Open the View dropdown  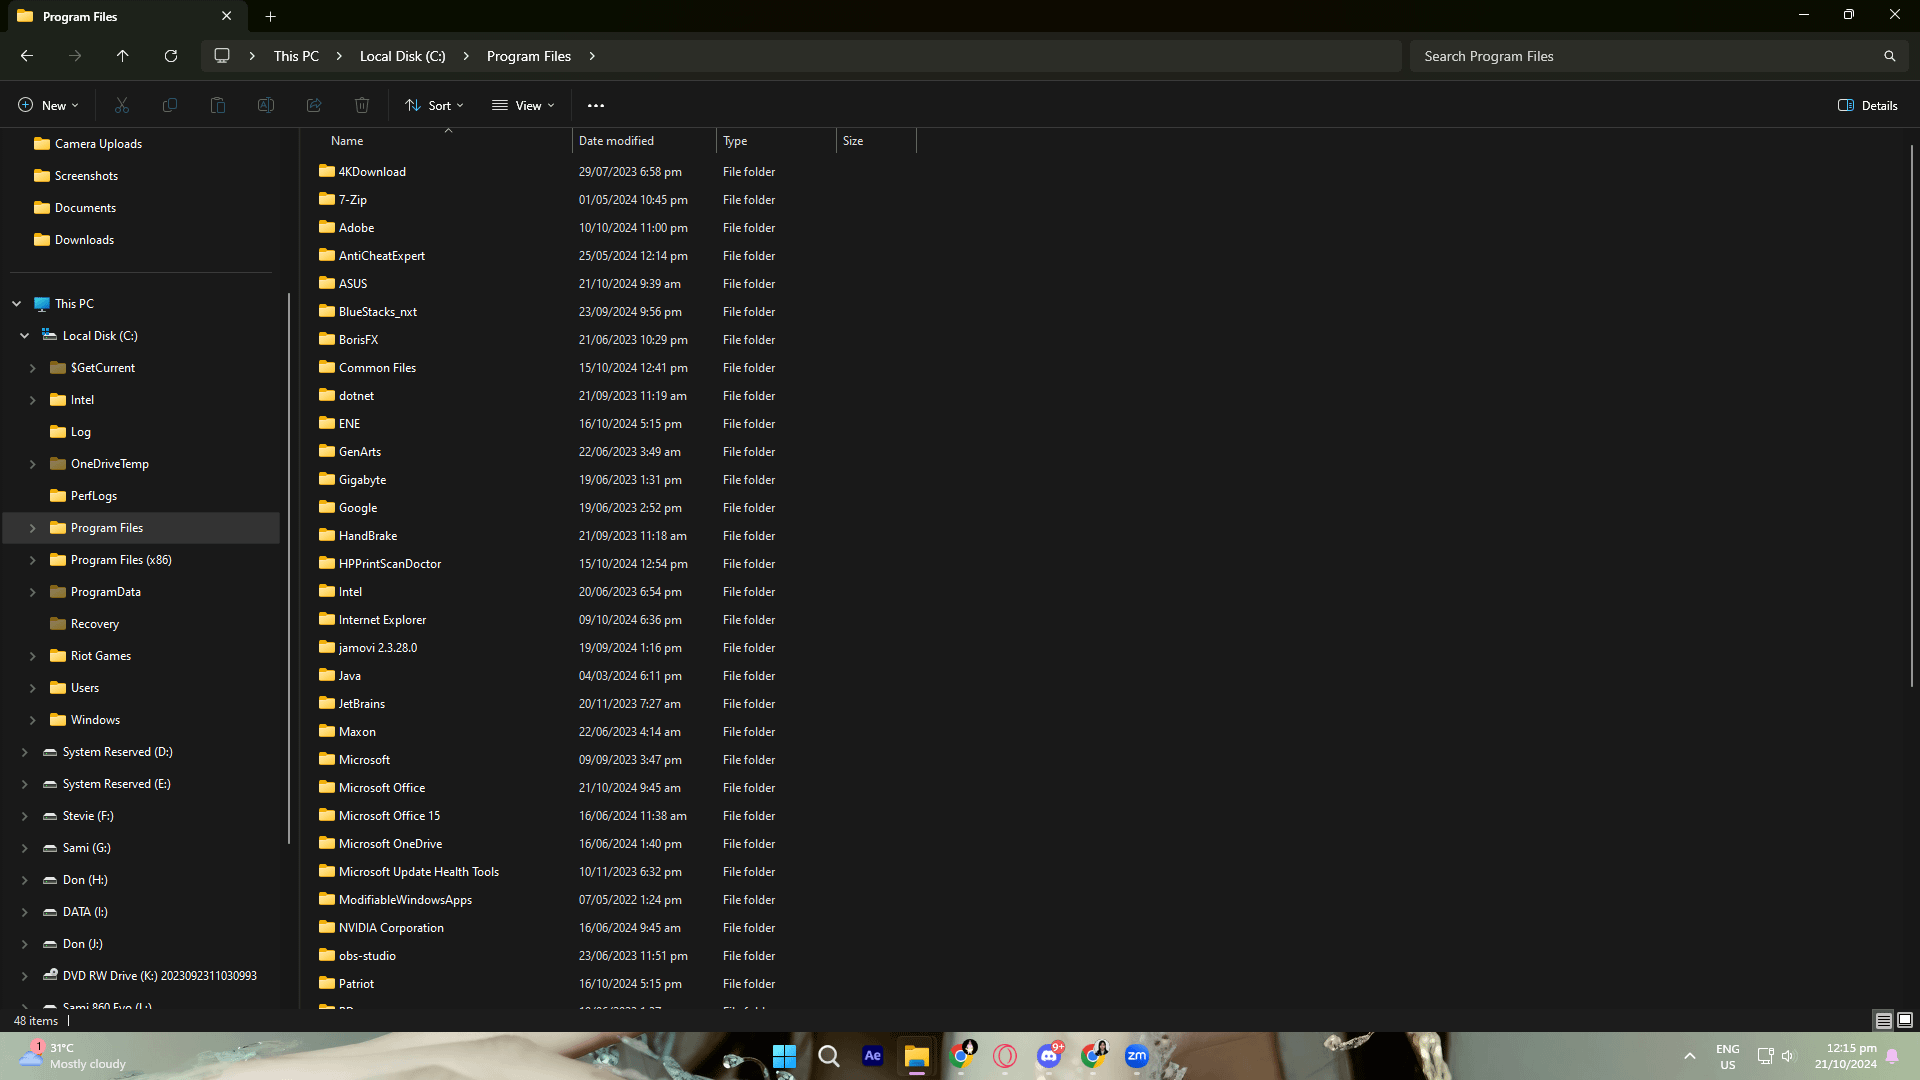coord(523,105)
